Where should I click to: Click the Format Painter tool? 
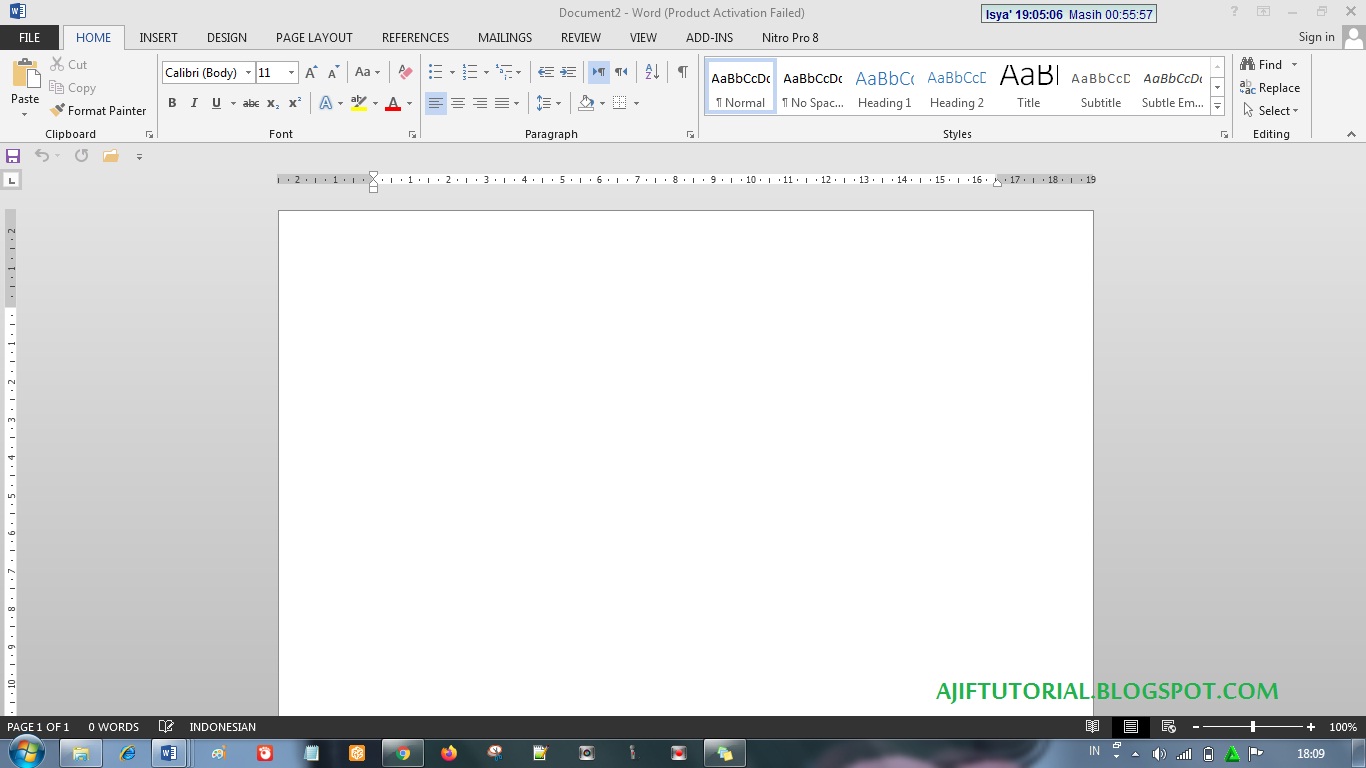(98, 110)
